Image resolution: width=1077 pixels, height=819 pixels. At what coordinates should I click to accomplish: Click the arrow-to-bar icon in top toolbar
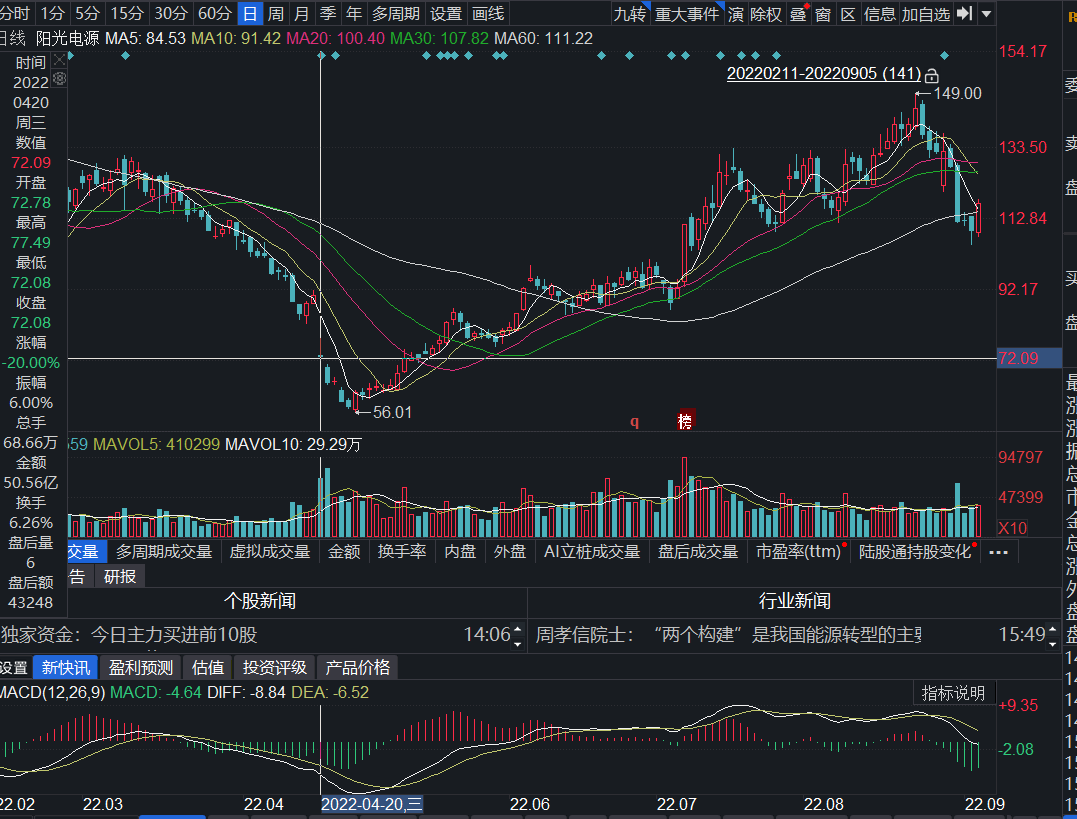pos(964,14)
